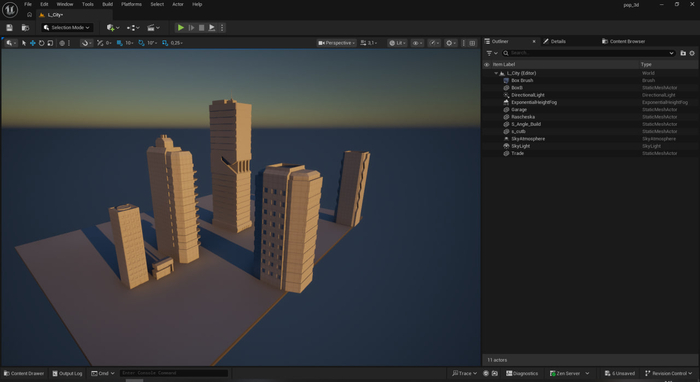Close the Outliner tab
Image resolution: width=700 pixels, height=382 pixels.
(x=534, y=41)
